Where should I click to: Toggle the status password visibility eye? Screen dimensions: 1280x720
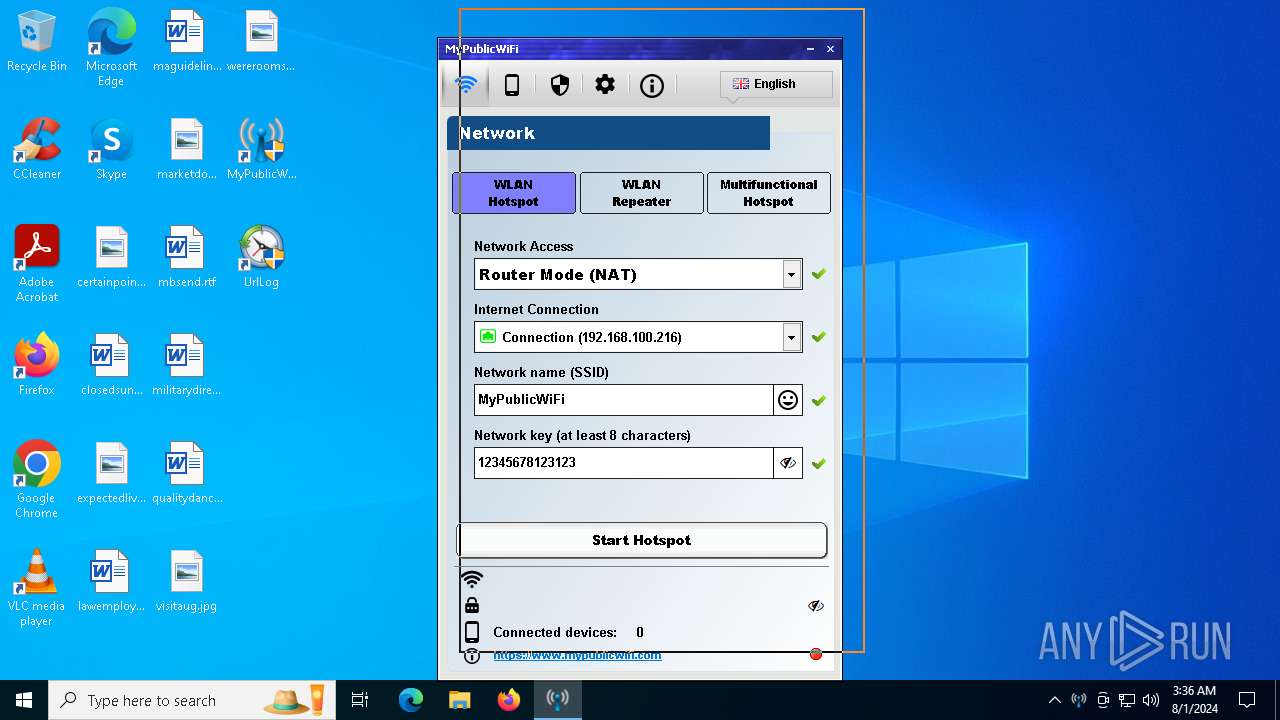816,606
